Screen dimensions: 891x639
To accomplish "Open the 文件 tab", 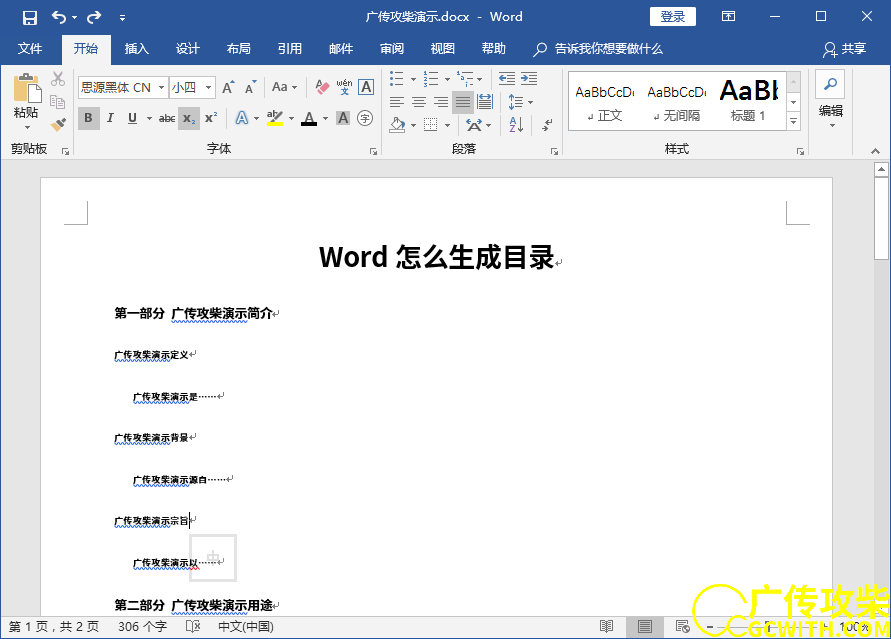I will click(x=30, y=49).
